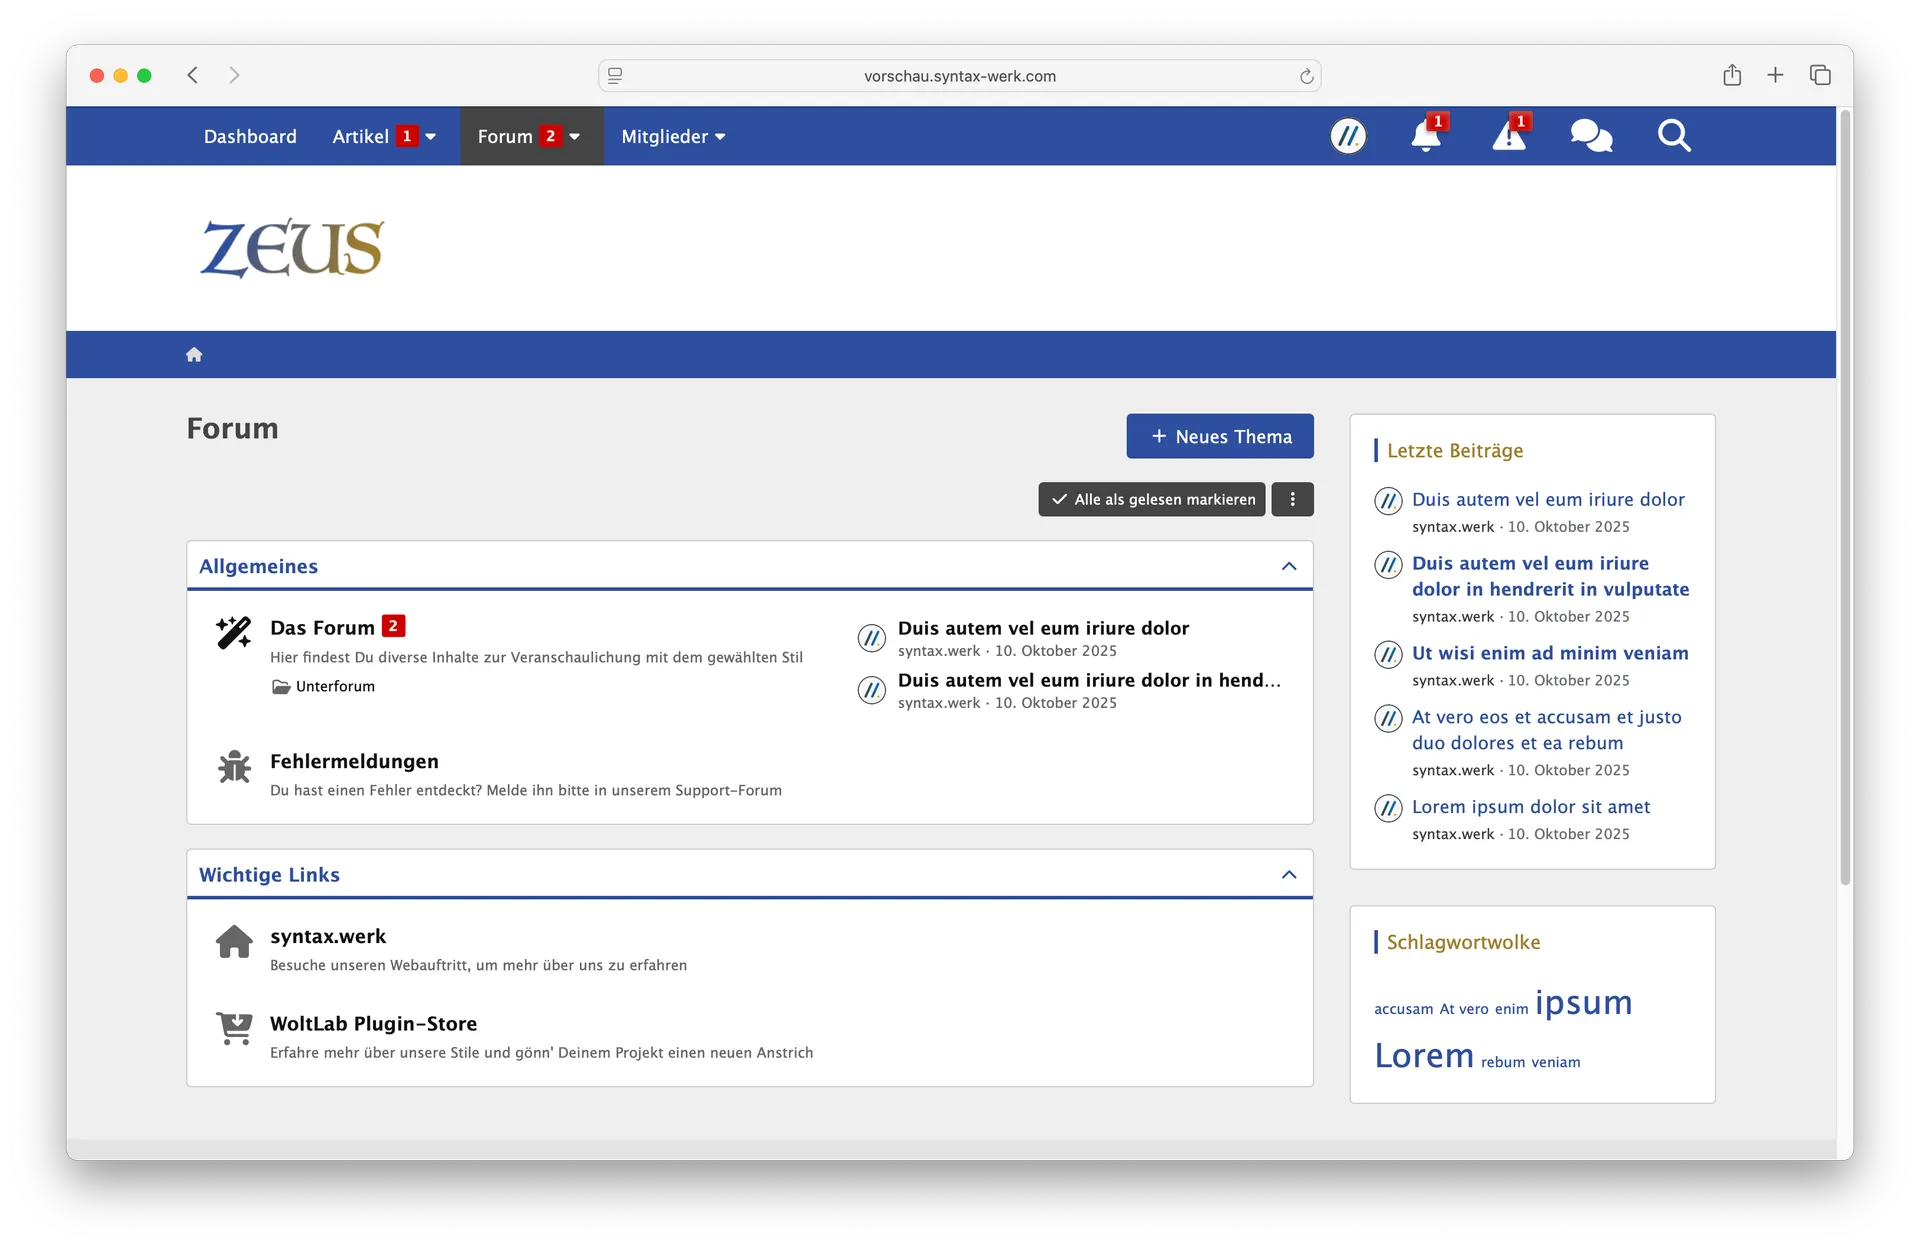The width and height of the screenshot is (1920, 1248).
Task: Click the search magnifier icon
Action: point(1673,136)
